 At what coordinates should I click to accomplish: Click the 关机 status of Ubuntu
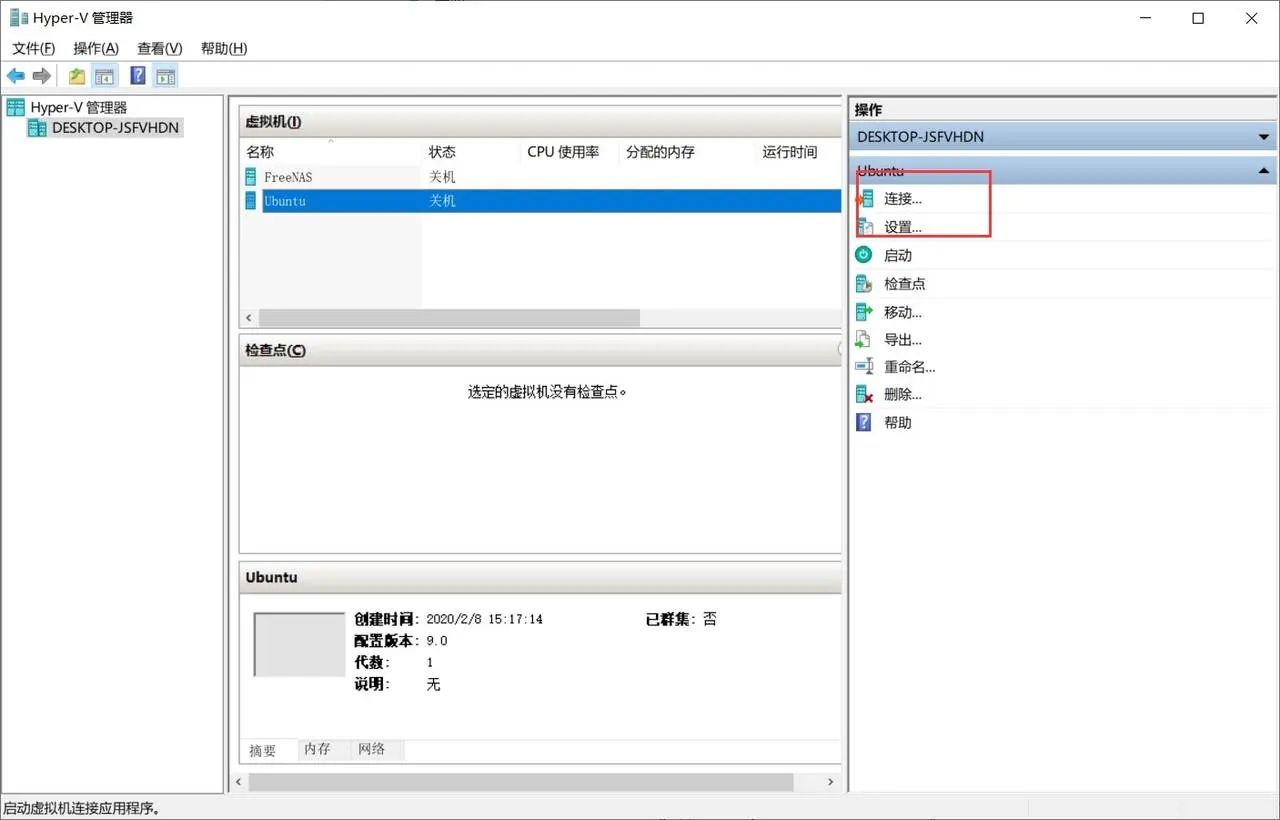click(442, 201)
